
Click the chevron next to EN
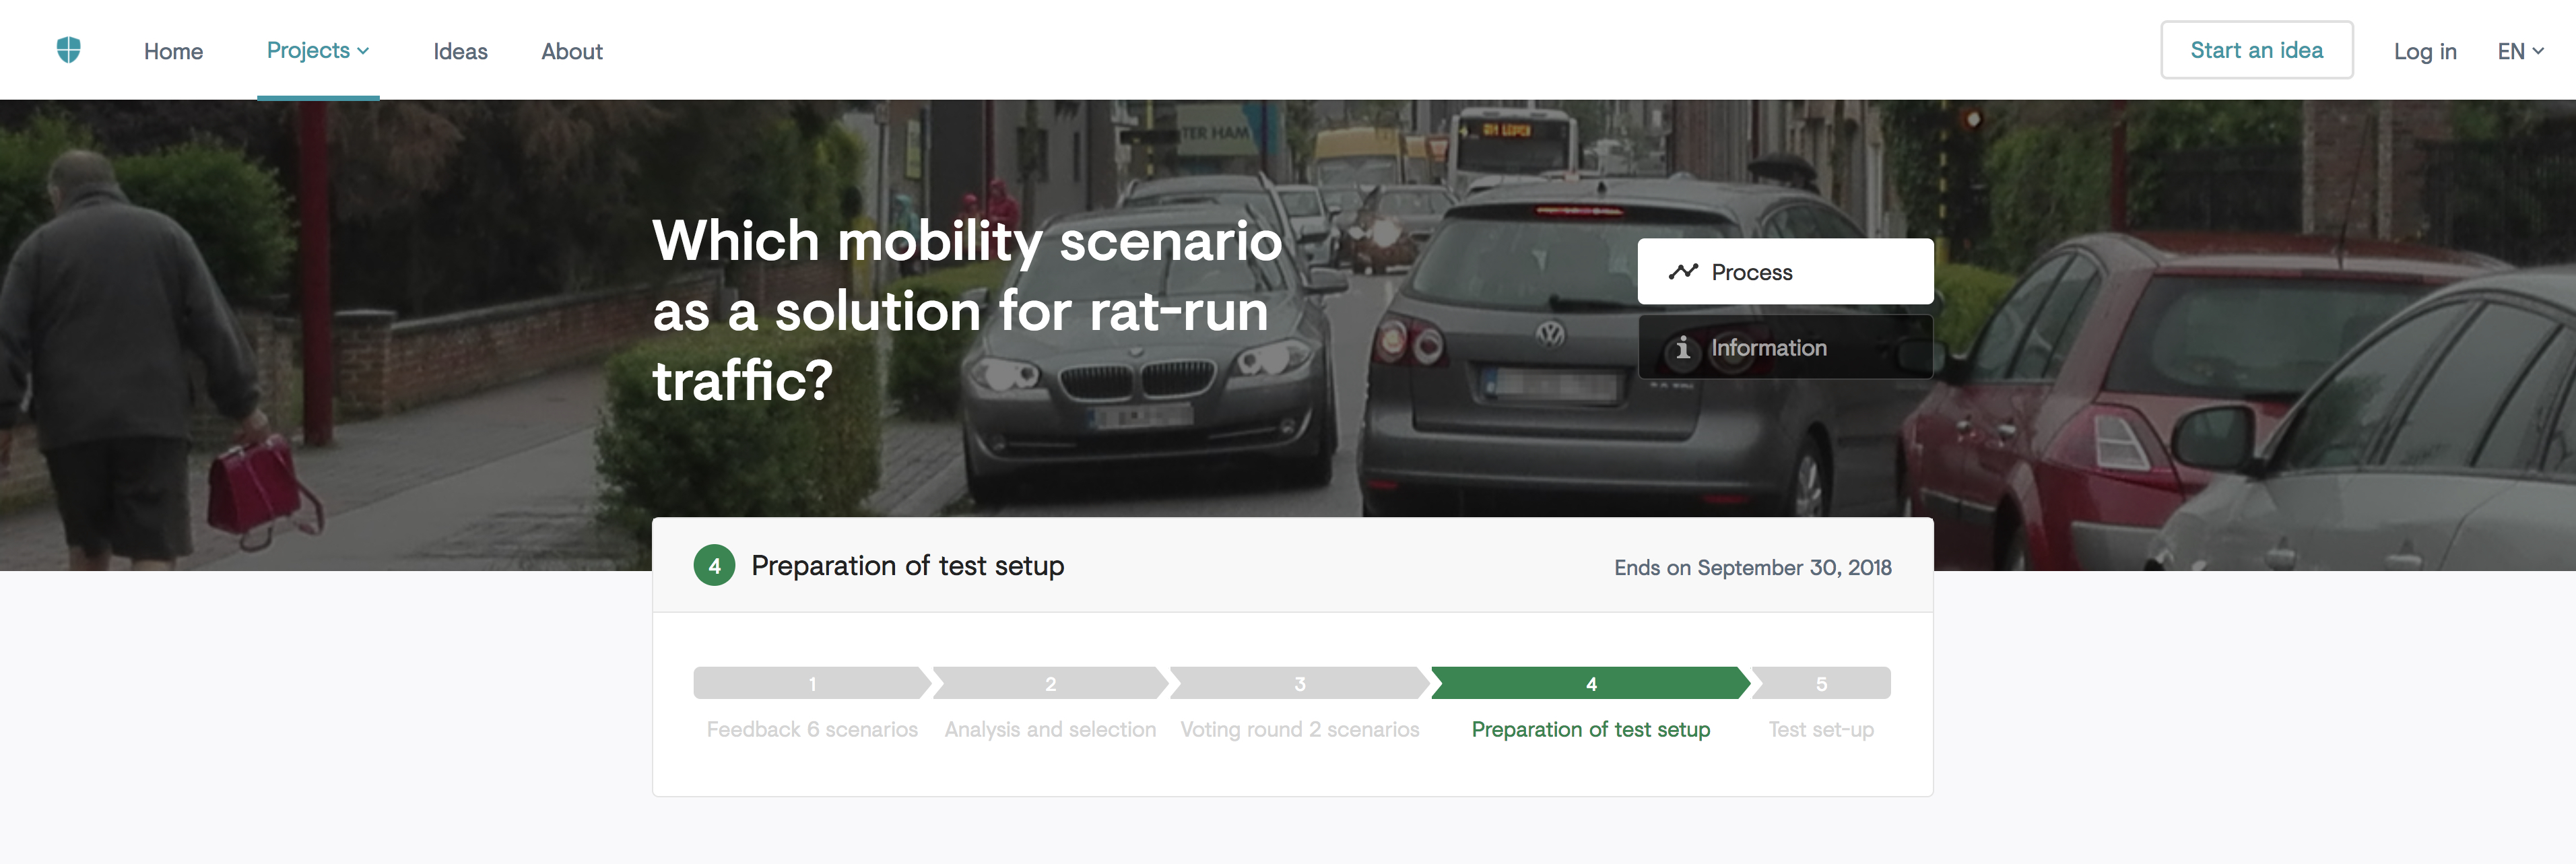[2538, 51]
